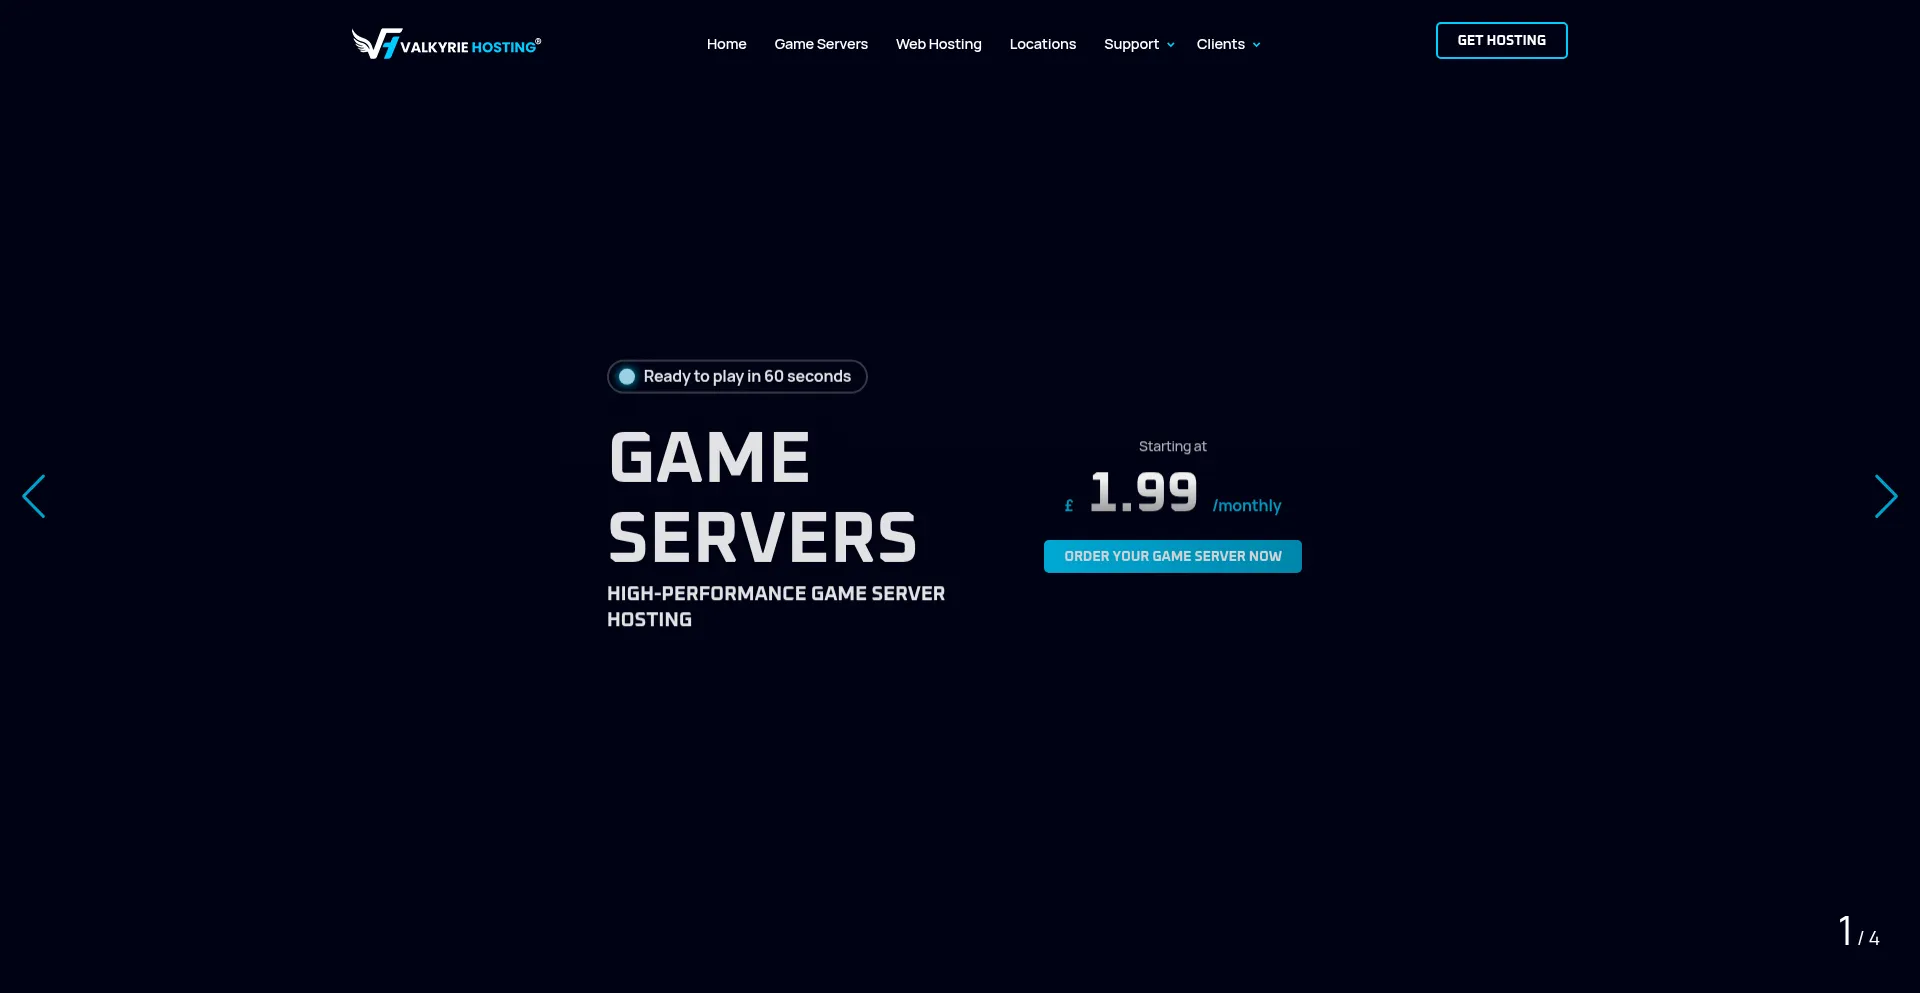Open the Web Hosting page
The width and height of the screenshot is (1920, 993).
click(938, 44)
